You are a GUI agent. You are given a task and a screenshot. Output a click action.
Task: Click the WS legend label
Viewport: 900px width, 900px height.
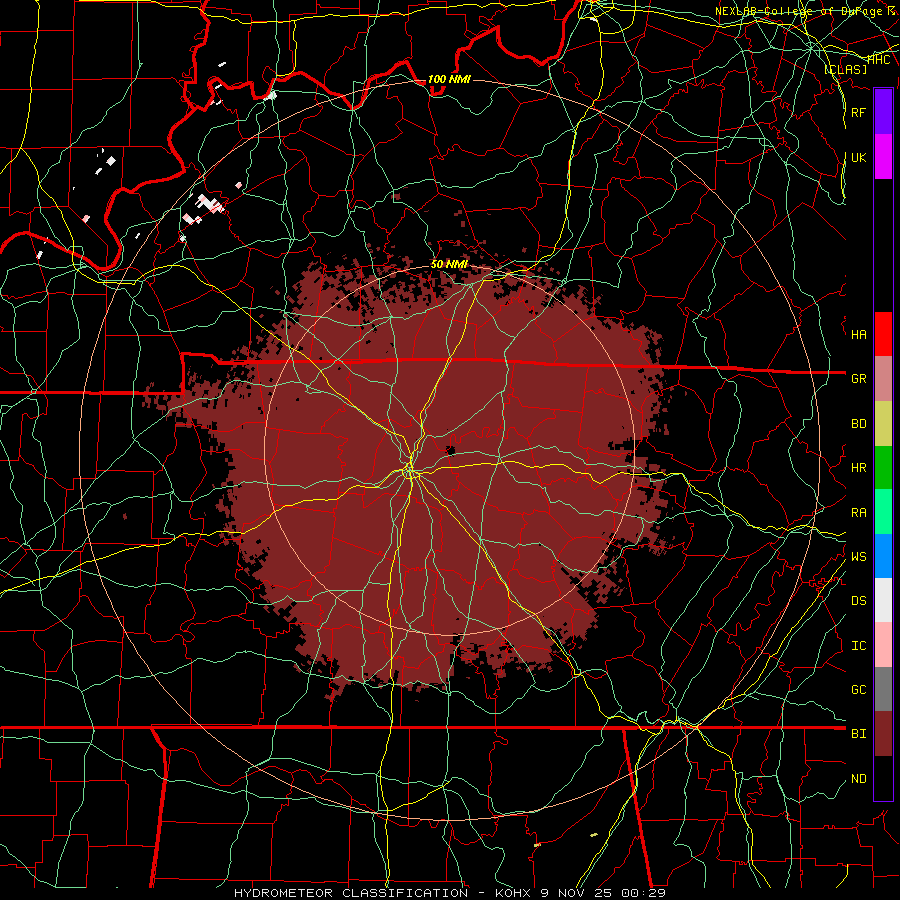(x=858, y=557)
